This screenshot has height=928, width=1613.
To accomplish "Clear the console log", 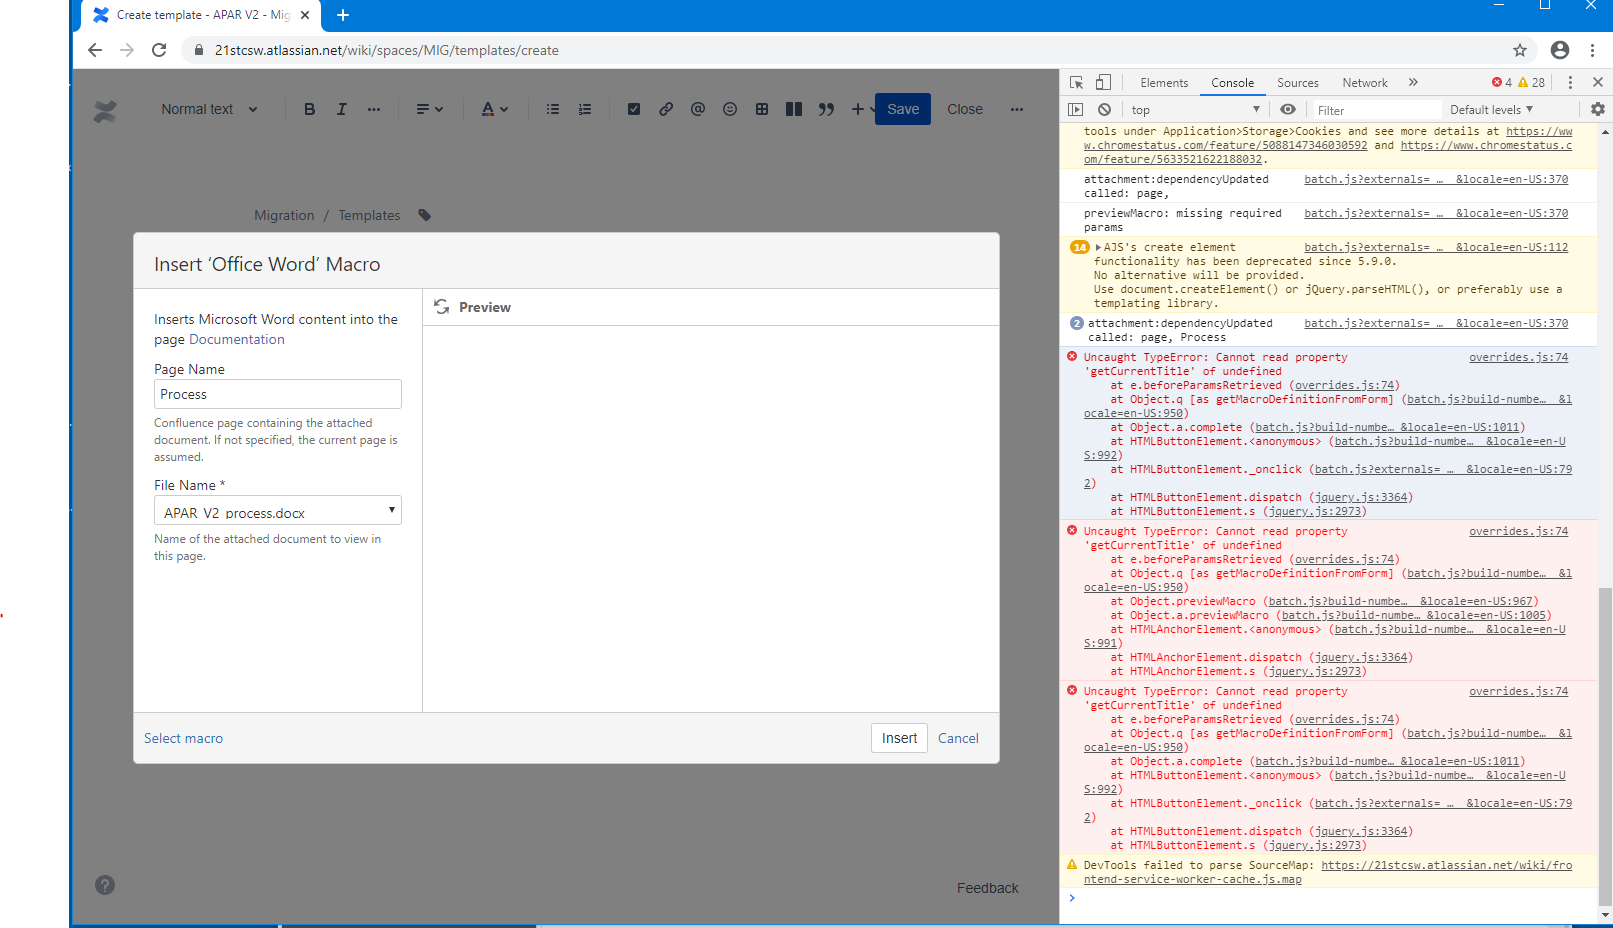I will tap(1104, 110).
